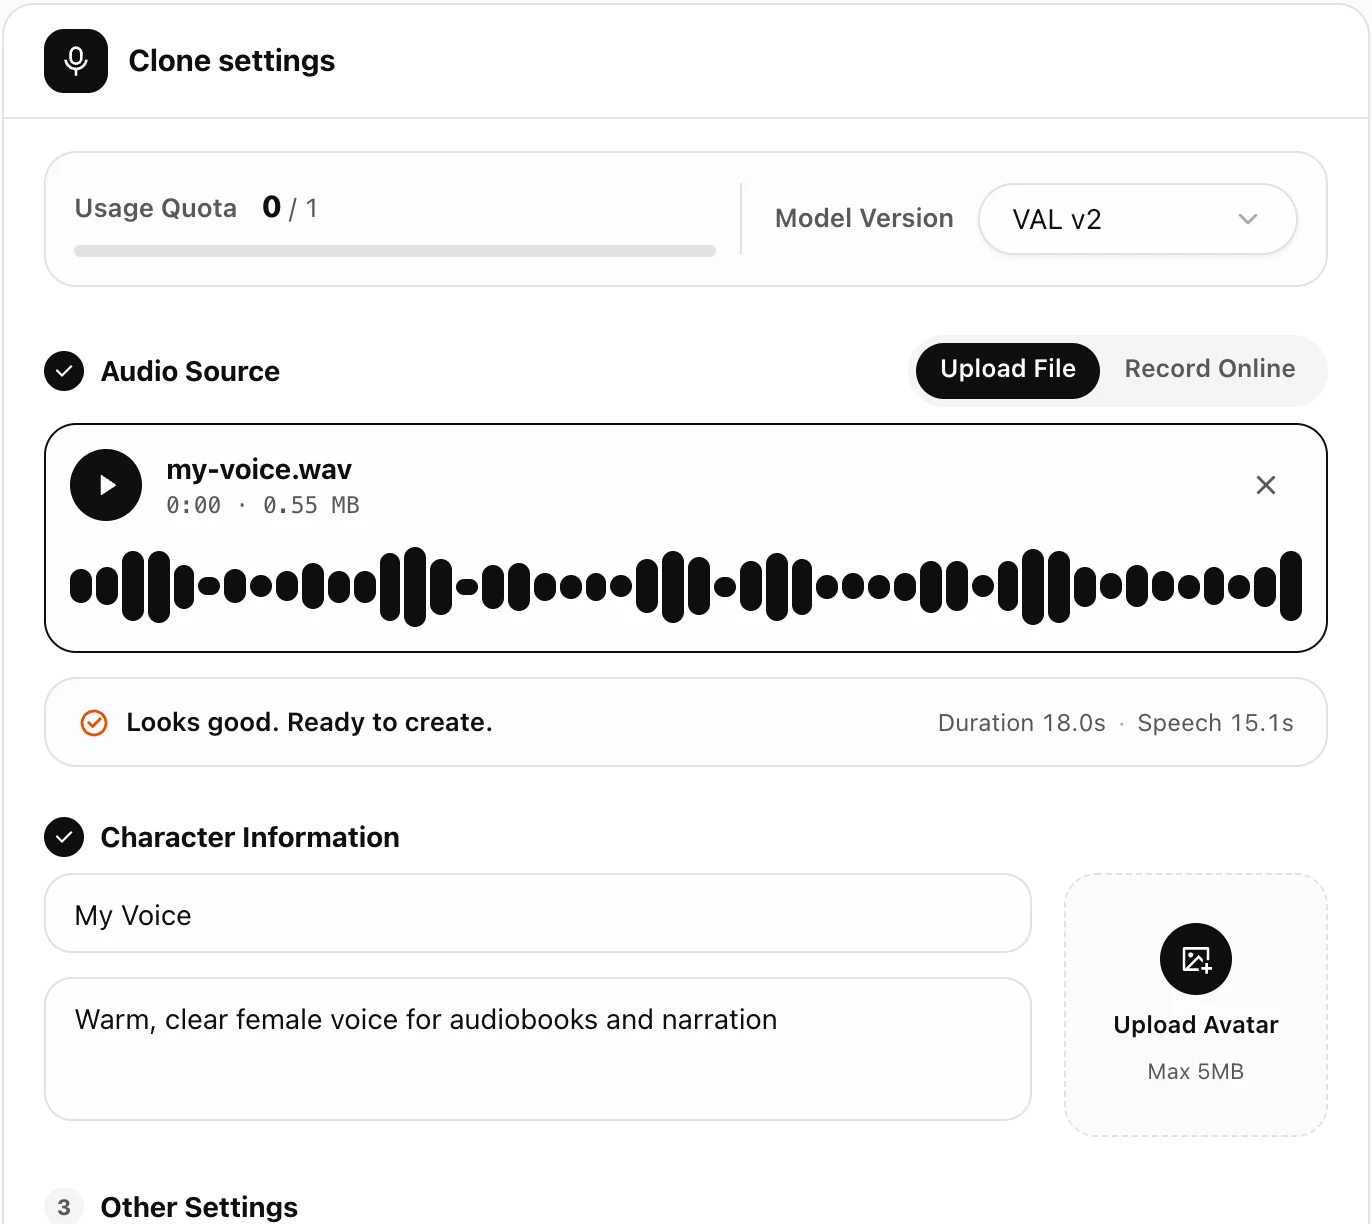Click the Usage Quota 0 / 1 counter
This screenshot has height=1224, width=1372.
(x=290, y=208)
